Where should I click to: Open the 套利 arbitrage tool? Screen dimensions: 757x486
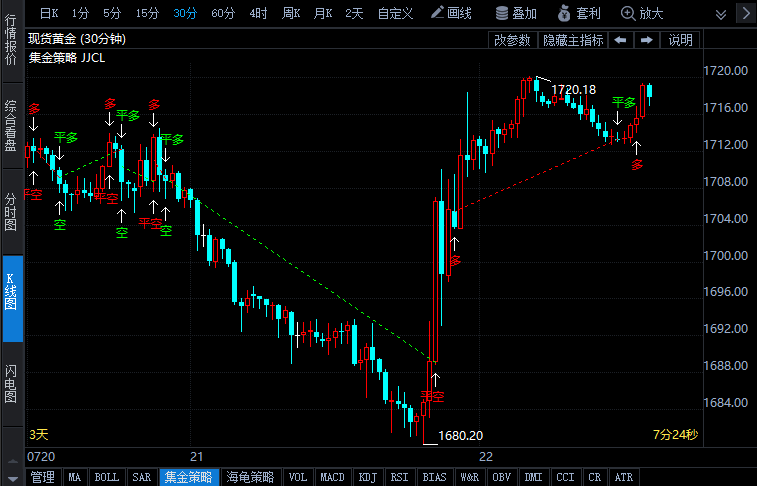579,13
